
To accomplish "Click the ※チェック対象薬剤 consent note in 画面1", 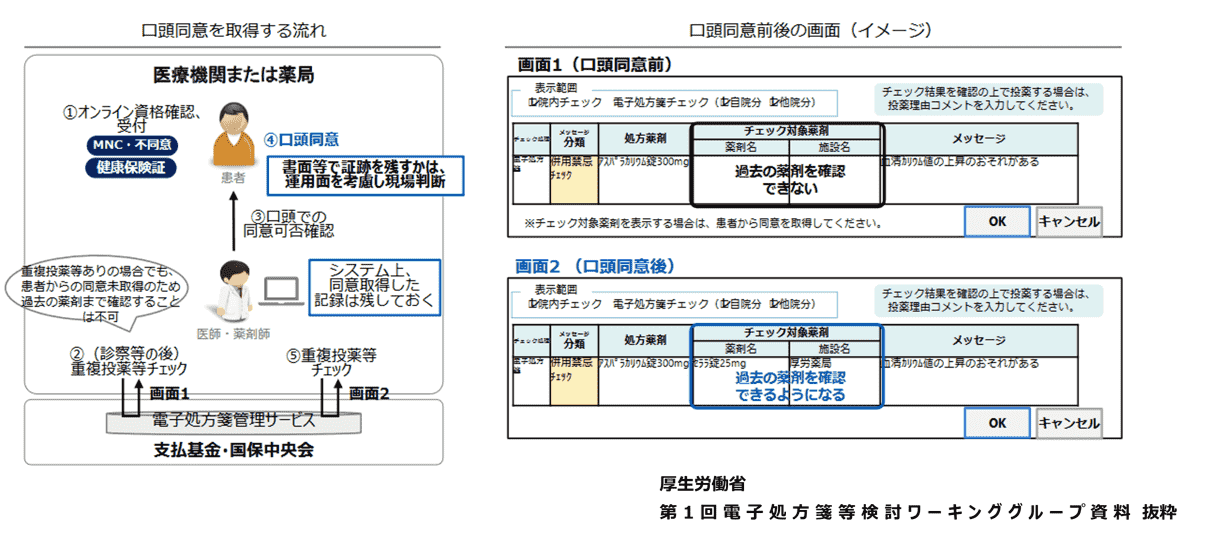I will point(702,223).
